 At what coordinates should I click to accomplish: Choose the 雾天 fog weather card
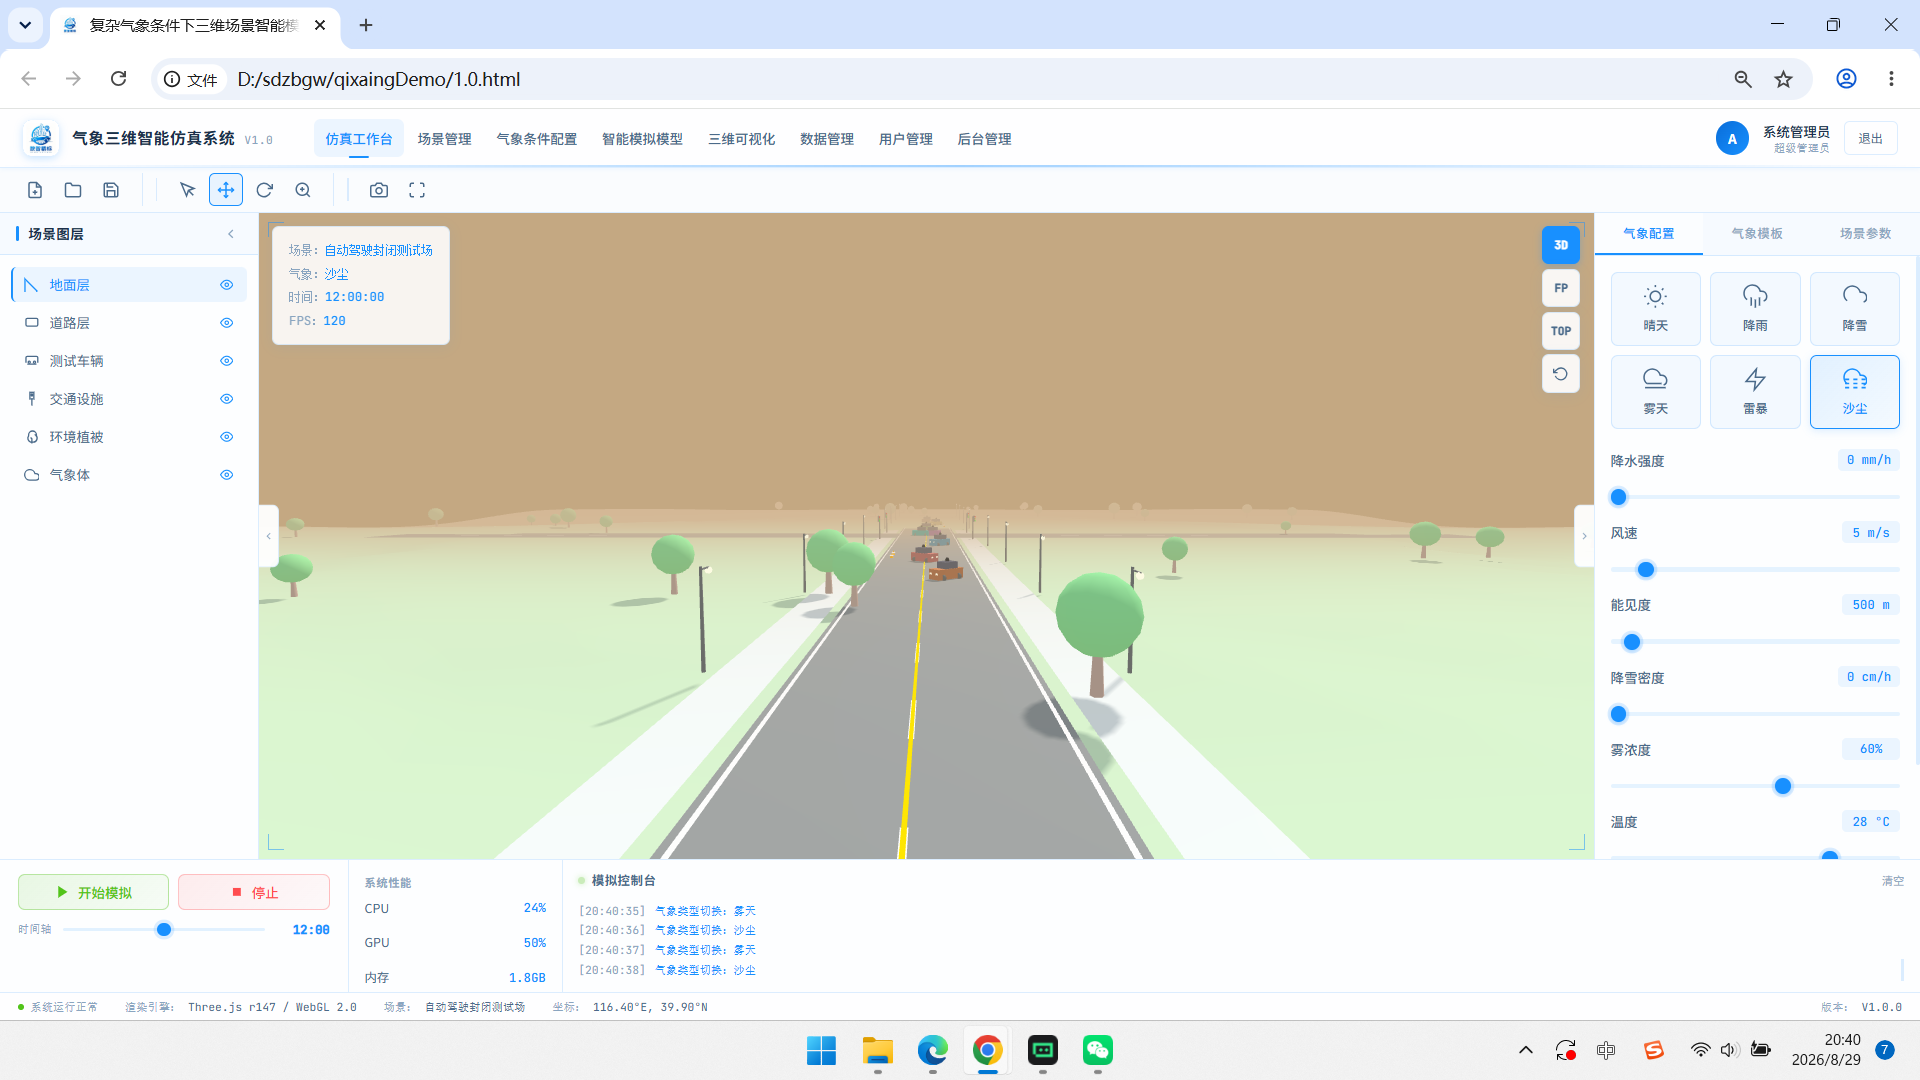click(1655, 392)
